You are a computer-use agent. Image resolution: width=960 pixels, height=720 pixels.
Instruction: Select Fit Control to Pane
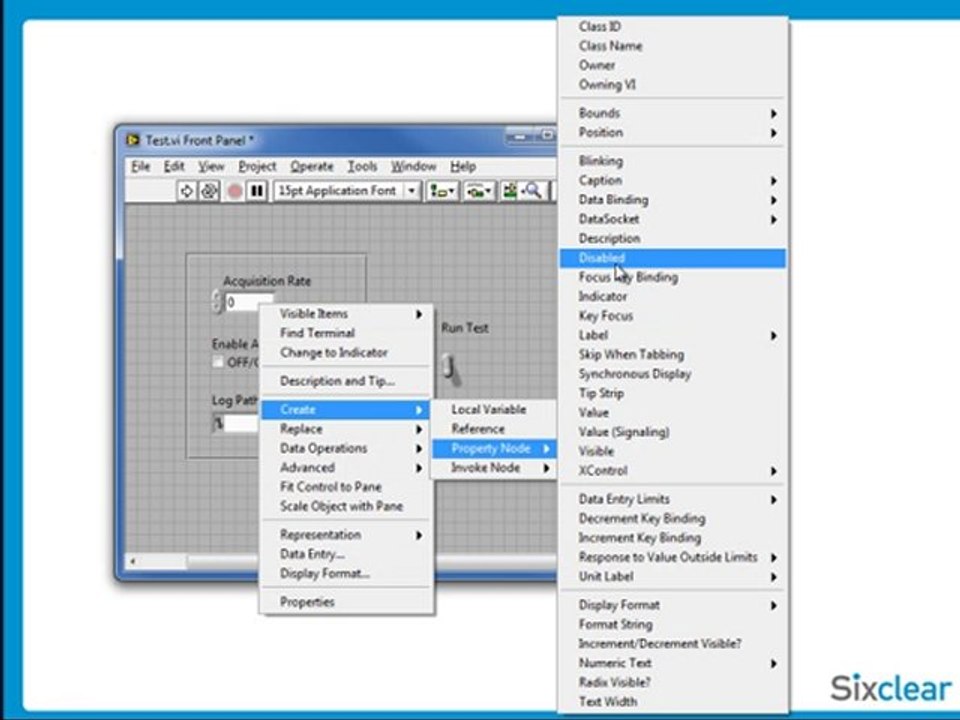[x=347, y=487]
